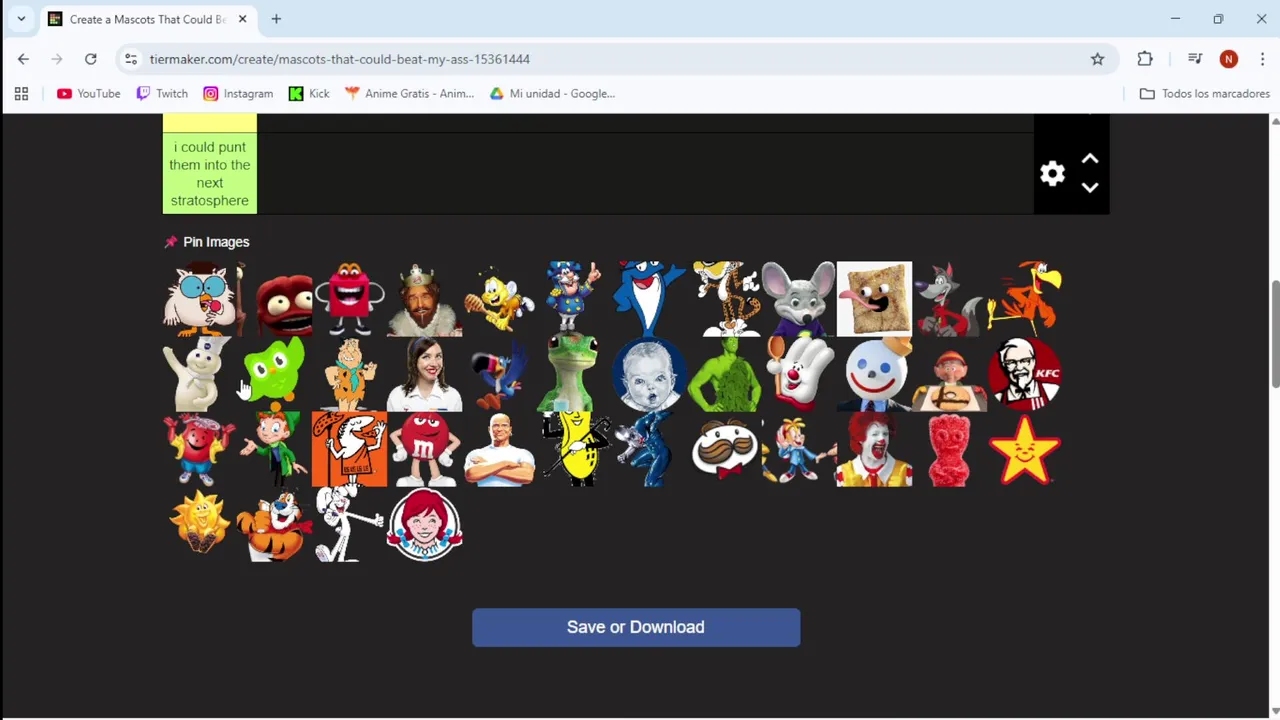
Task: Choose the red M&M mascot
Action: click(425, 449)
